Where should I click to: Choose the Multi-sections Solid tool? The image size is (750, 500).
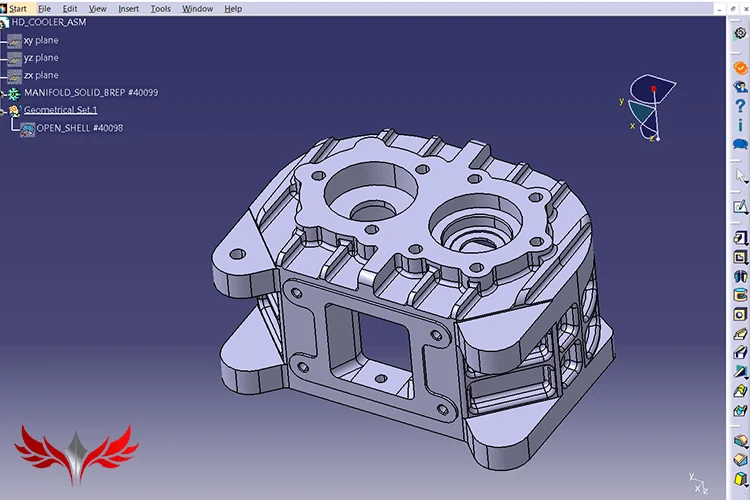(x=740, y=391)
